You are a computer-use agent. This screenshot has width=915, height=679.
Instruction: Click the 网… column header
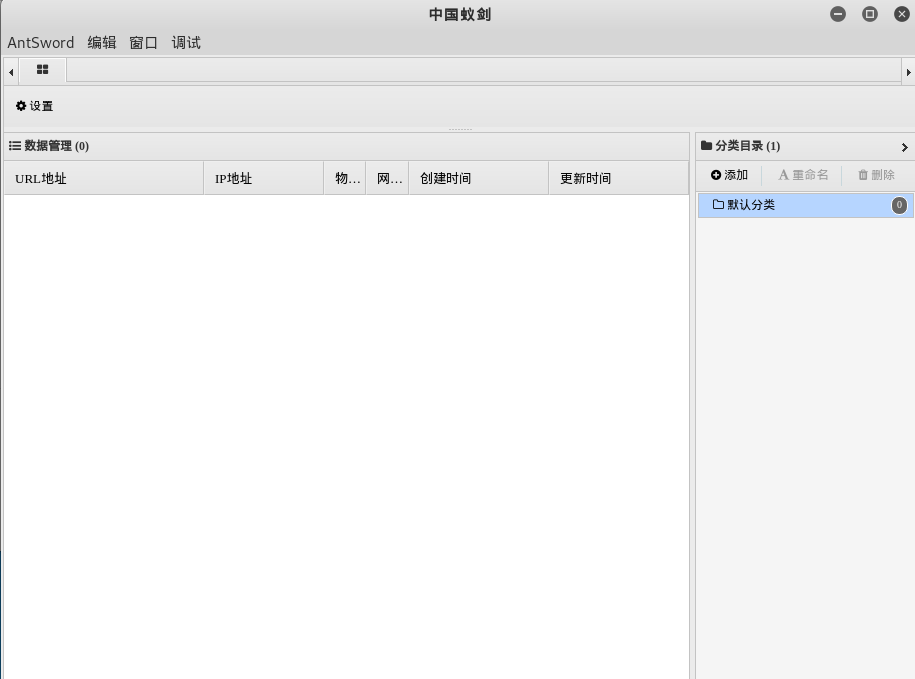point(387,178)
